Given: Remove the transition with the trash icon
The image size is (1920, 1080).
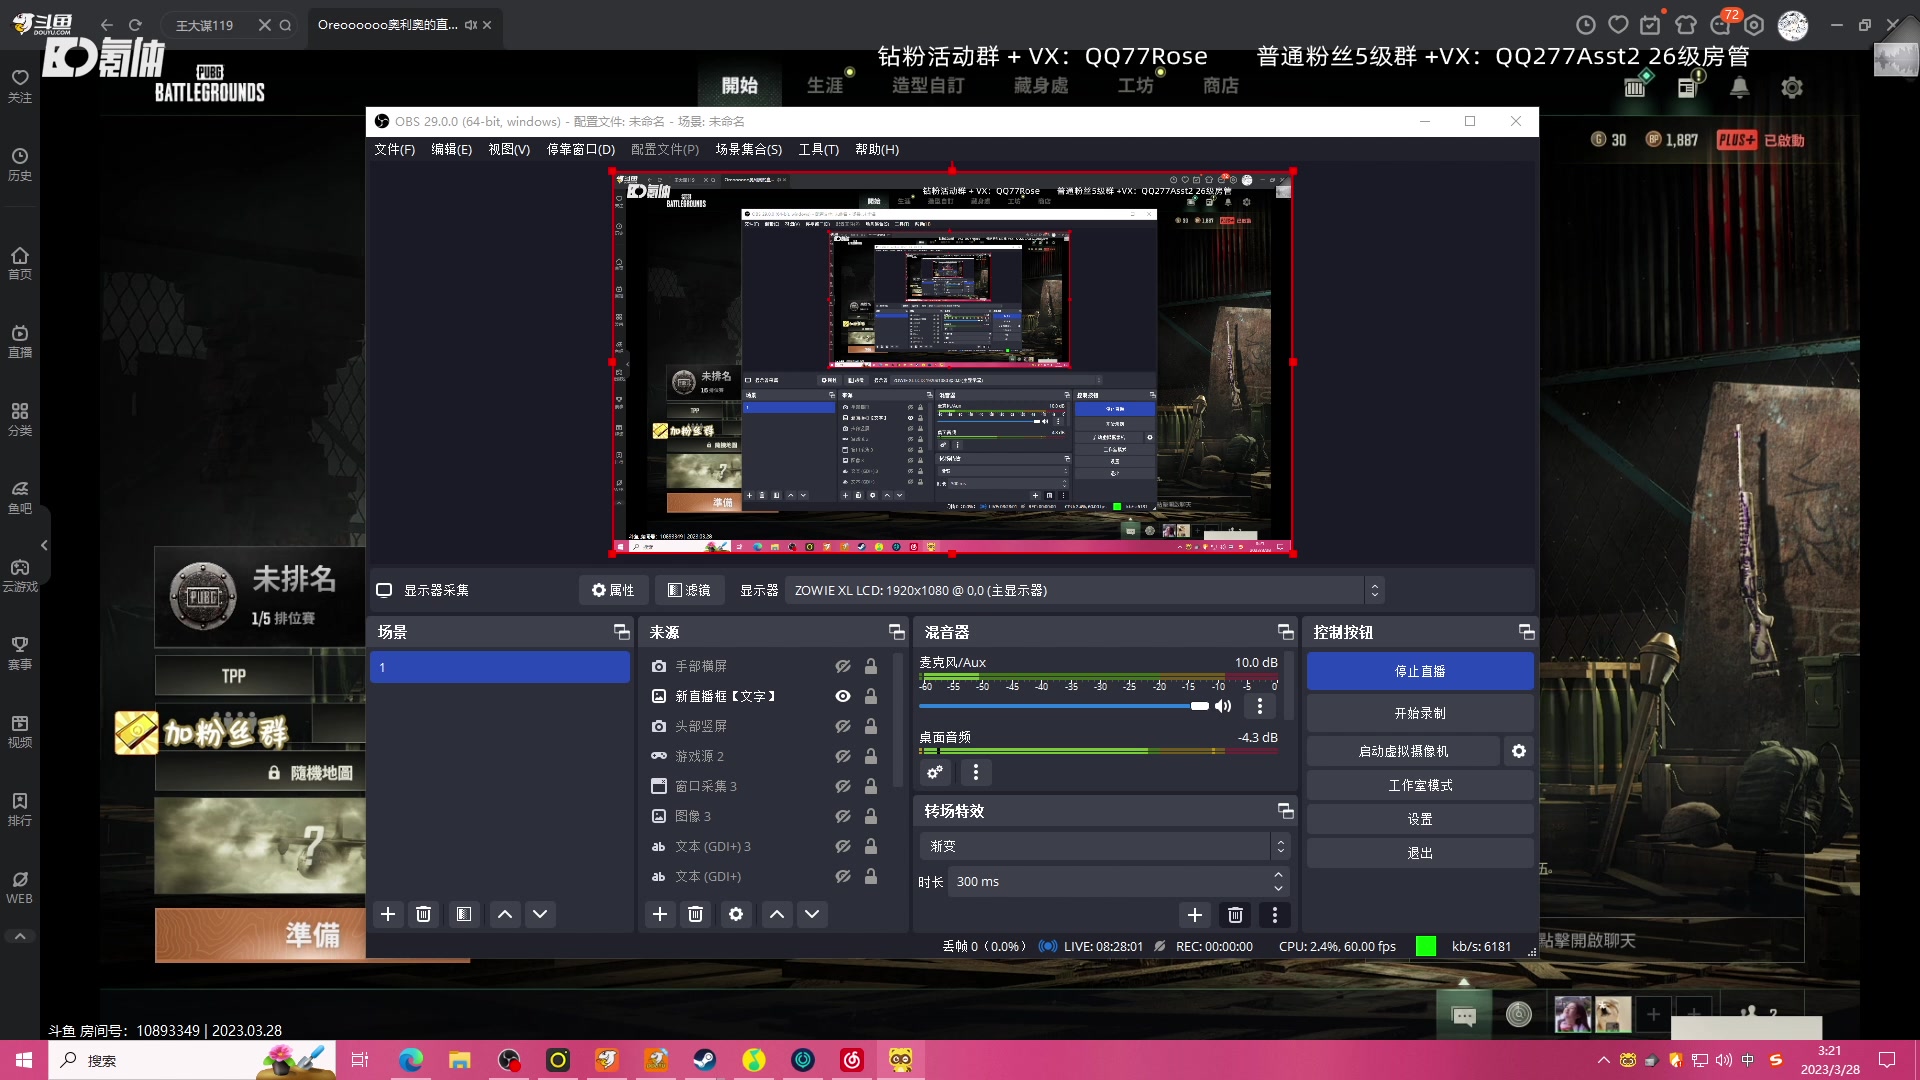Looking at the screenshot, I should click(x=1236, y=915).
